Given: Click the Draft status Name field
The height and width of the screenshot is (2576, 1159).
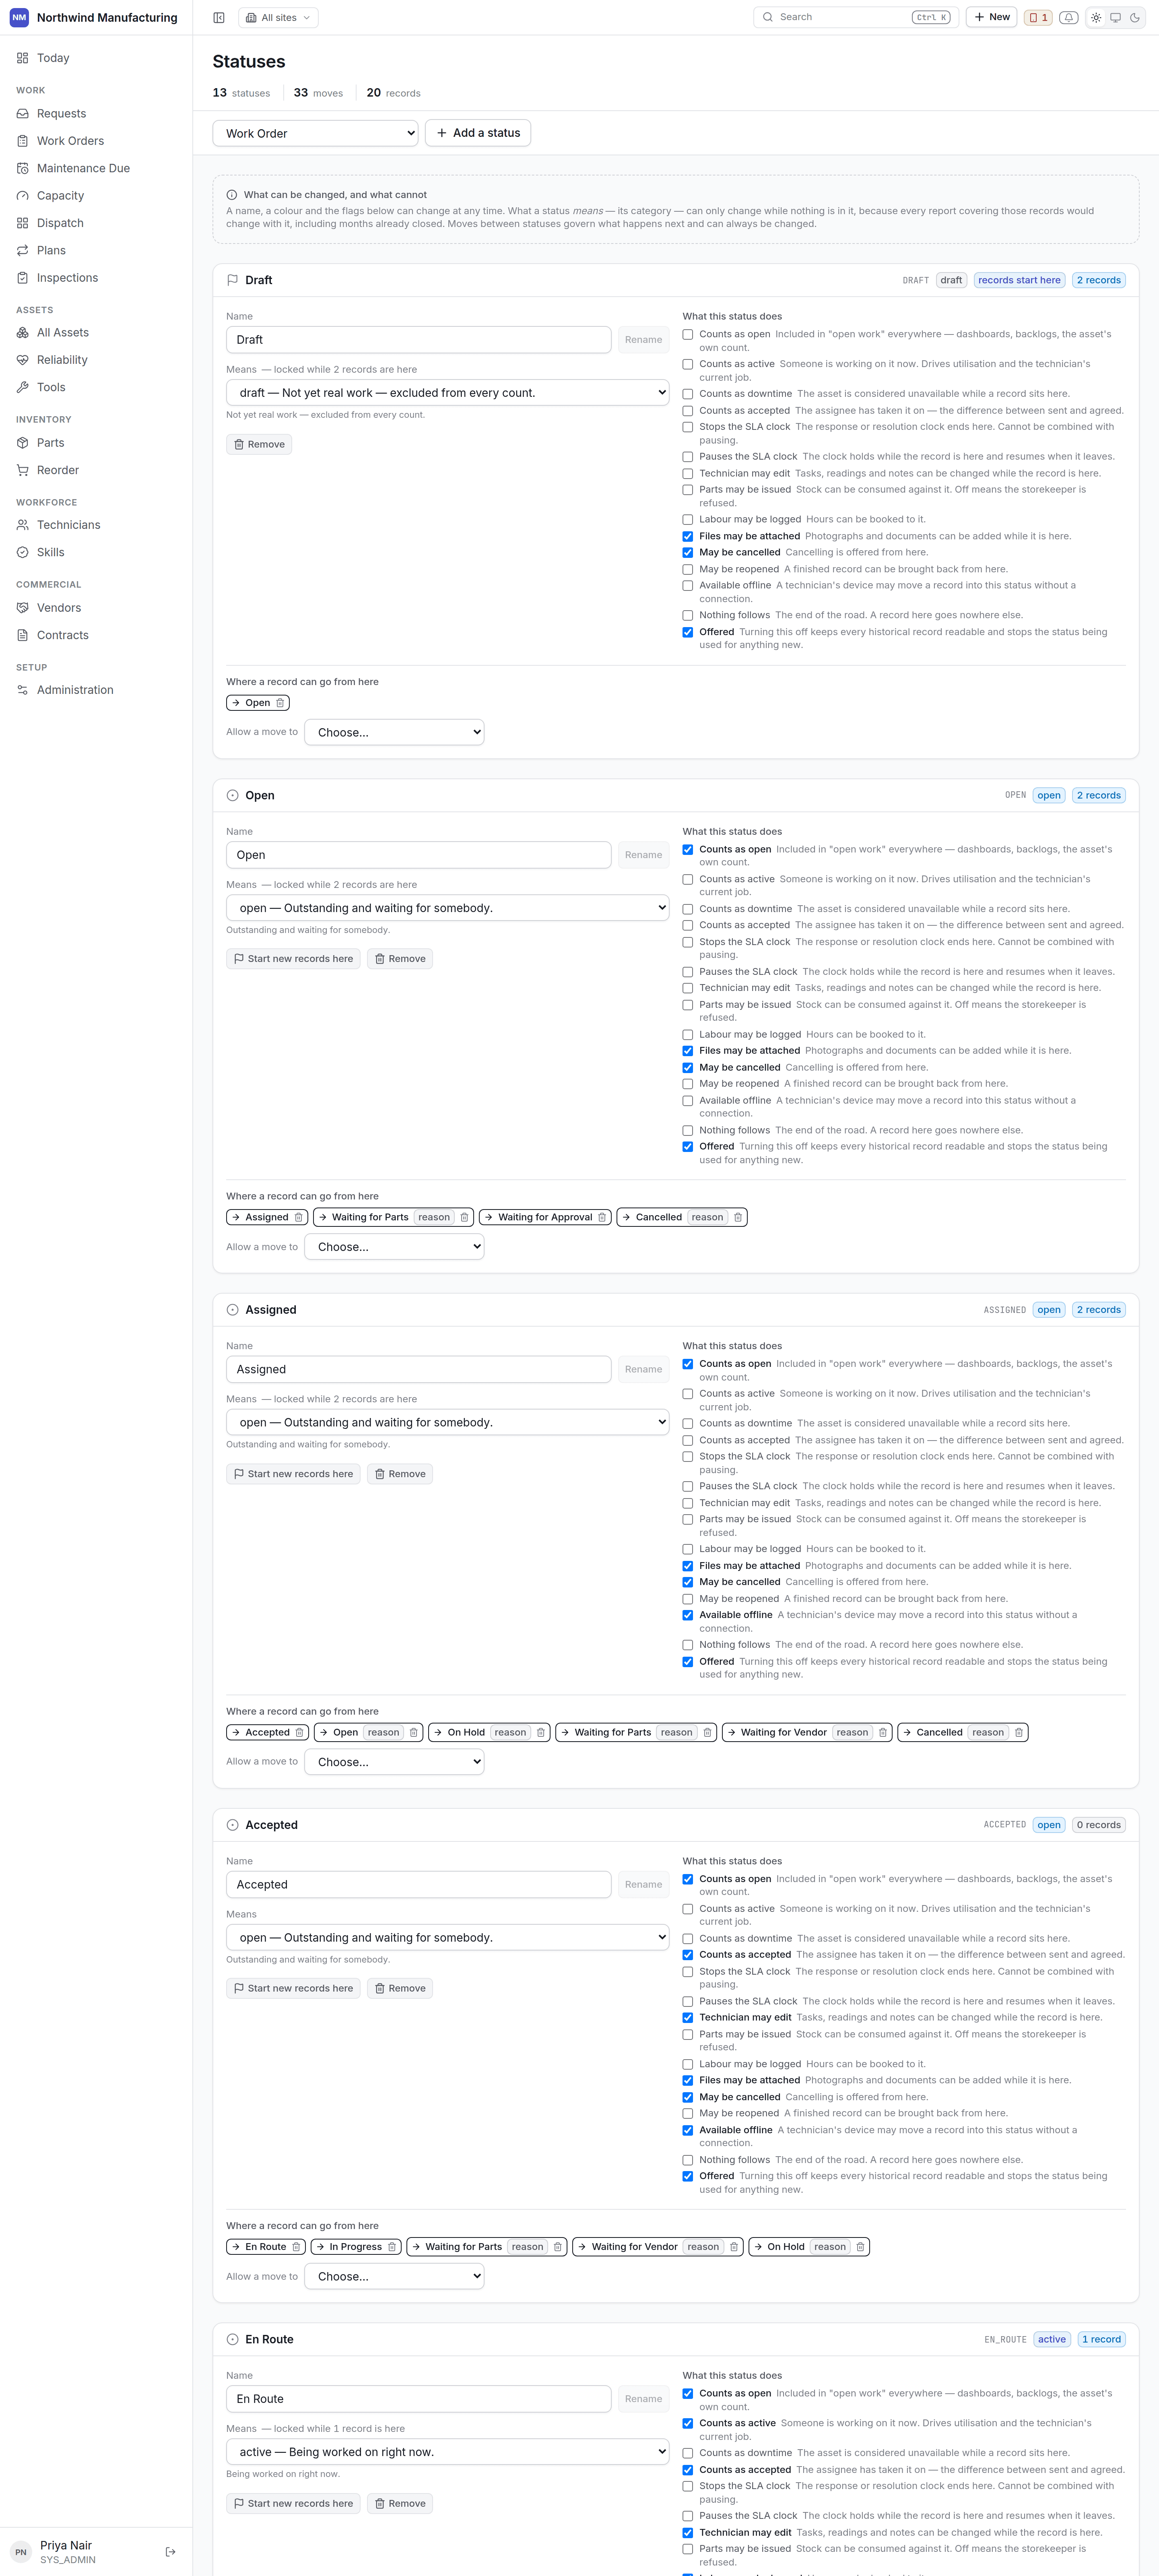Looking at the screenshot, I should [418, 340].
